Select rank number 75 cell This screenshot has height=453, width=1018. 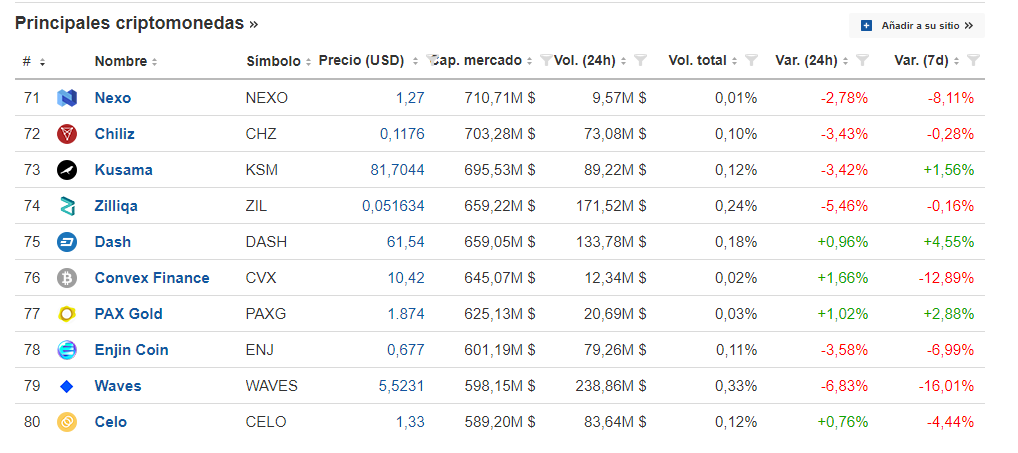[x=32, y=242]
